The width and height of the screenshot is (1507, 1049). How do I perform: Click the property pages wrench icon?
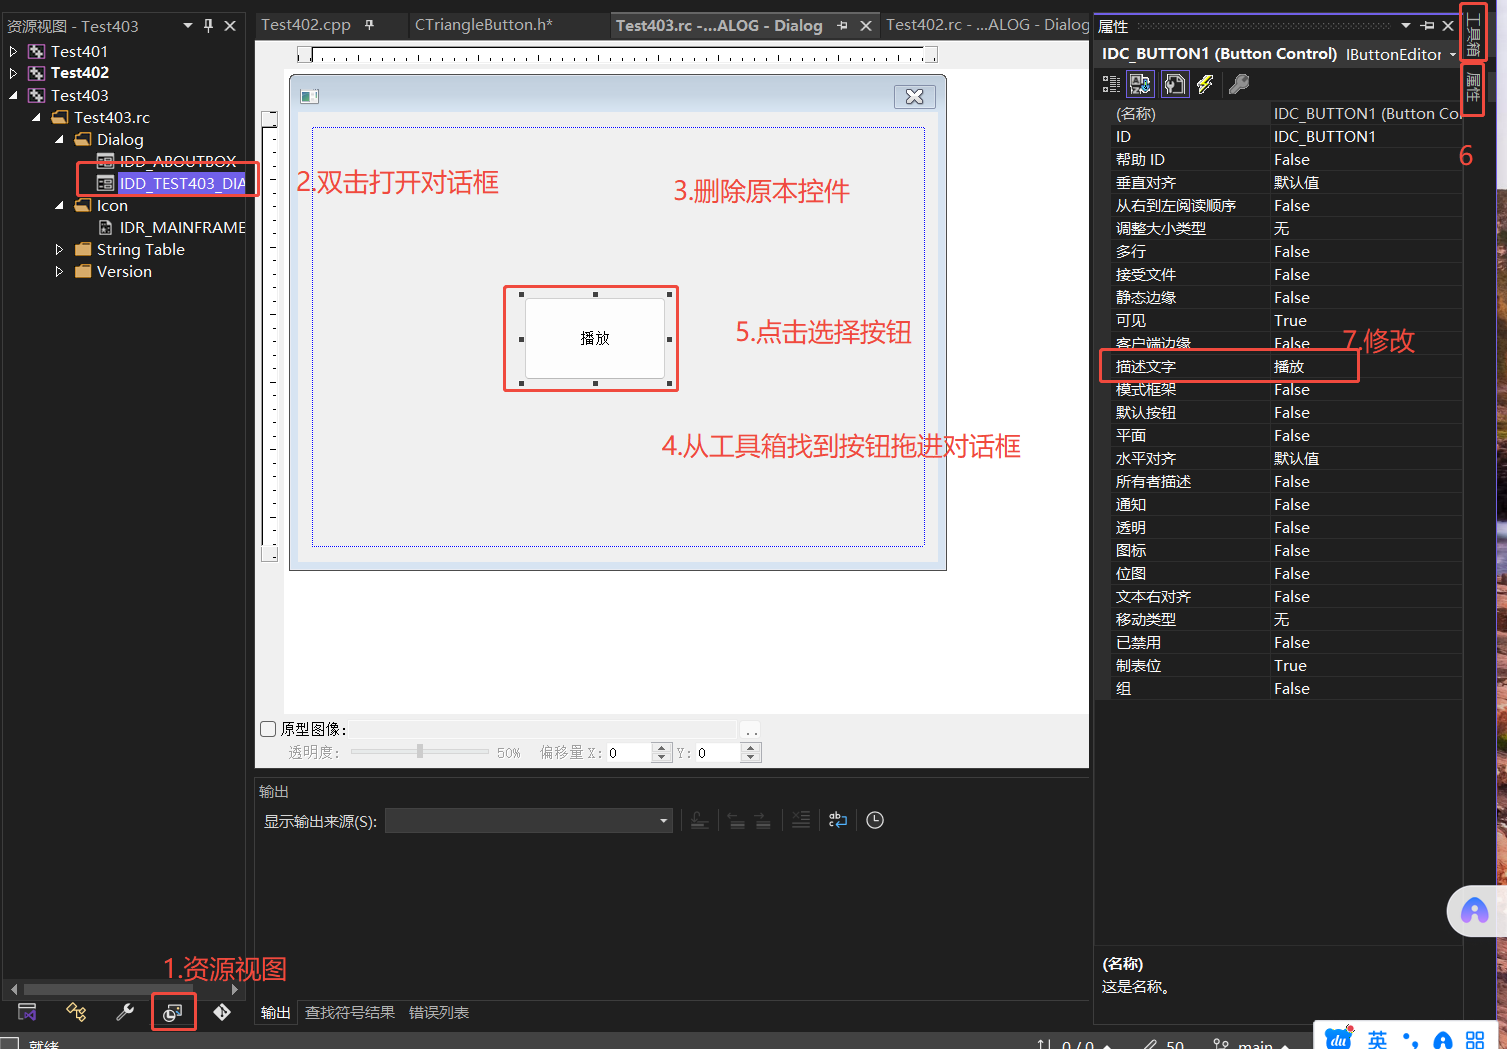pos(1239,84)
